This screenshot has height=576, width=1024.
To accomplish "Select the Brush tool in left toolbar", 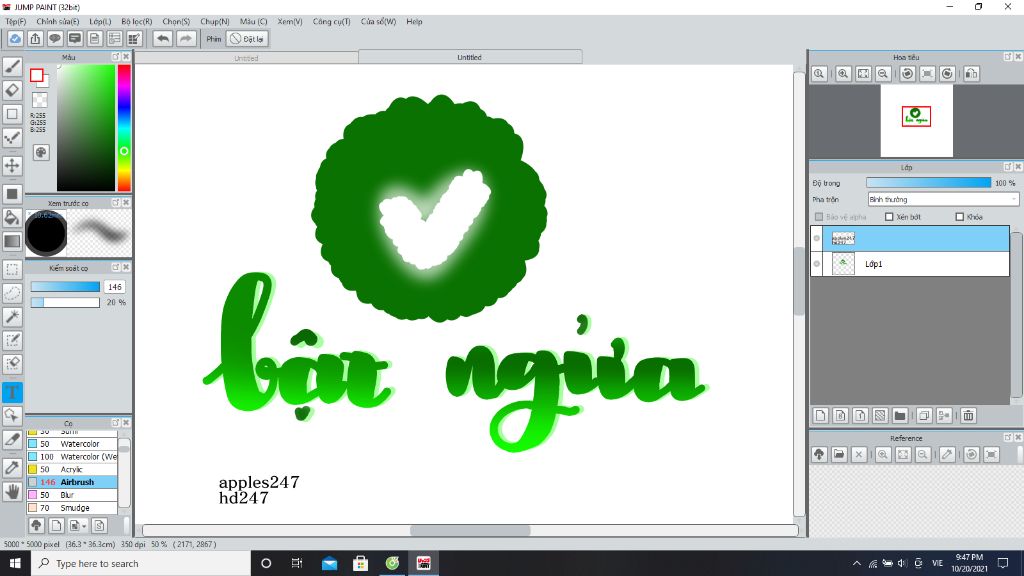I will (x=12, y=66).
